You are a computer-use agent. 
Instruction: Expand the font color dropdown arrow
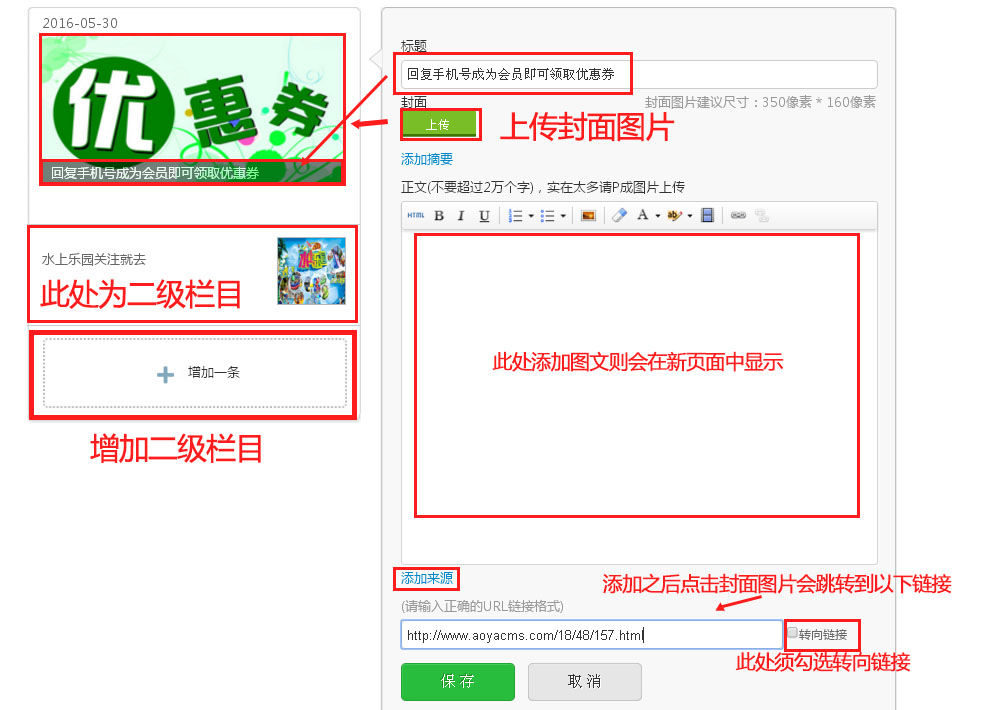click(x=657, y=216)
